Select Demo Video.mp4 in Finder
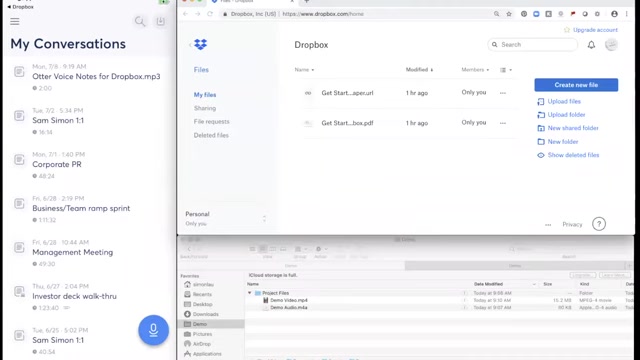 289,300
